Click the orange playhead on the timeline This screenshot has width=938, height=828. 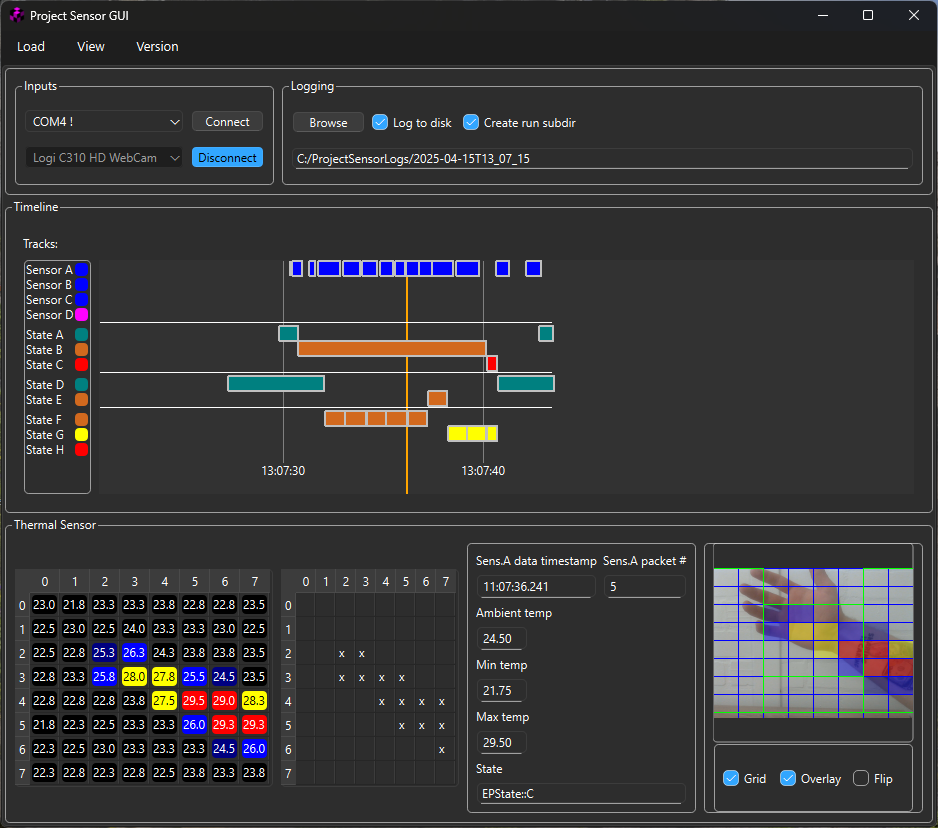coord(407,400)
